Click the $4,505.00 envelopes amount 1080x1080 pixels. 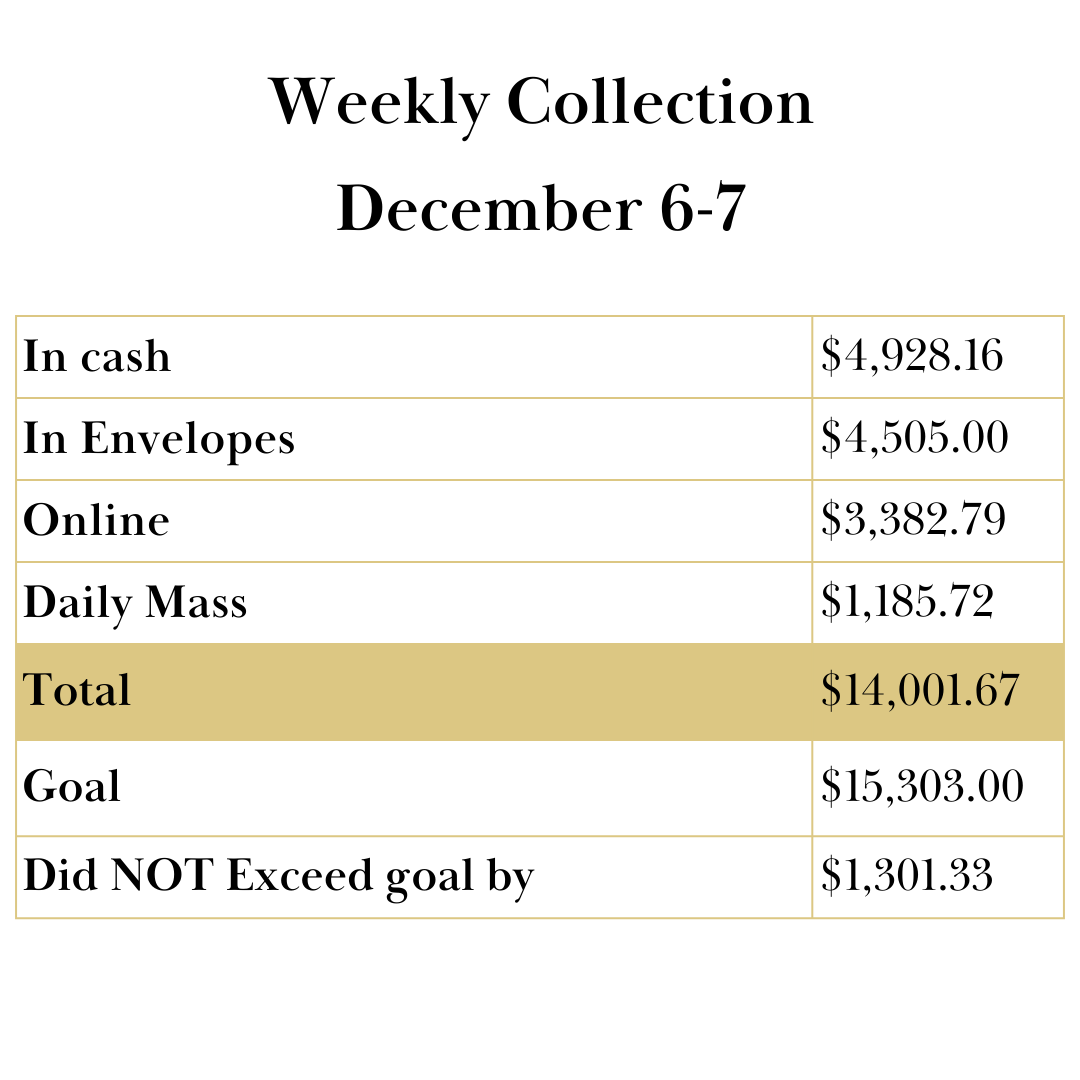[914, 439]
